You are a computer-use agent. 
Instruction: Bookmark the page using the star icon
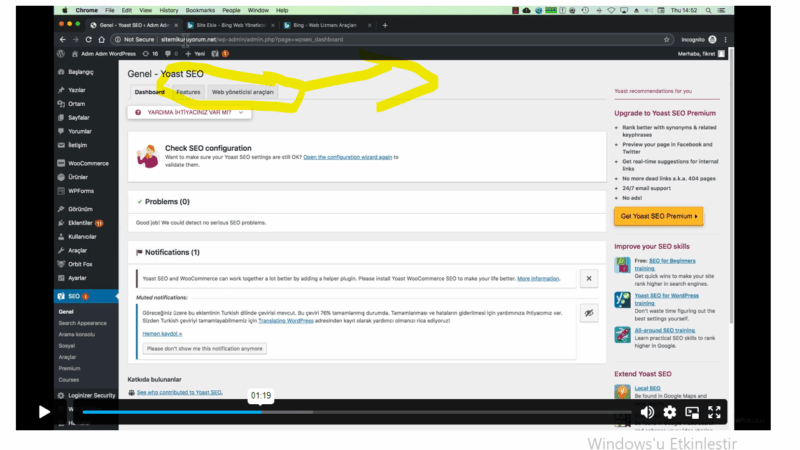coord(667,40)
